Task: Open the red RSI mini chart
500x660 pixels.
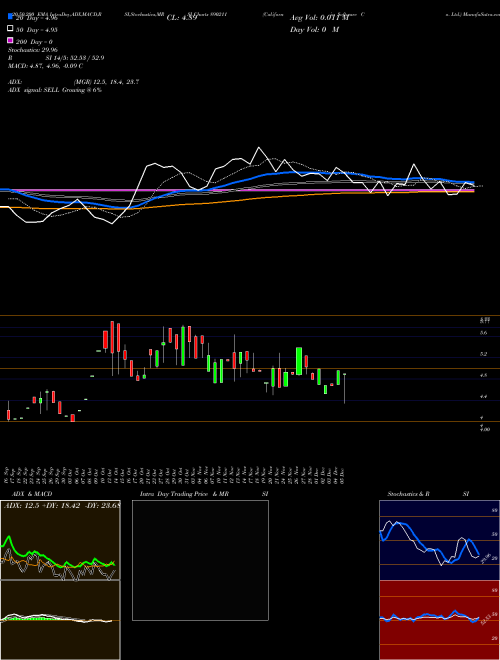Action: pyautogui.click(x=439, y=620)
